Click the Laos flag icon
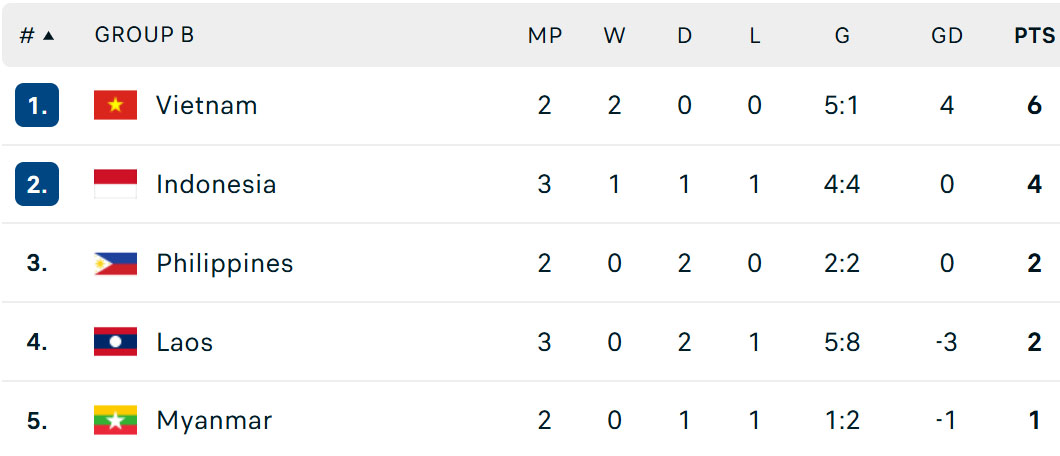The height and width of the screenshot is (456, 1060). pos(116,342)
